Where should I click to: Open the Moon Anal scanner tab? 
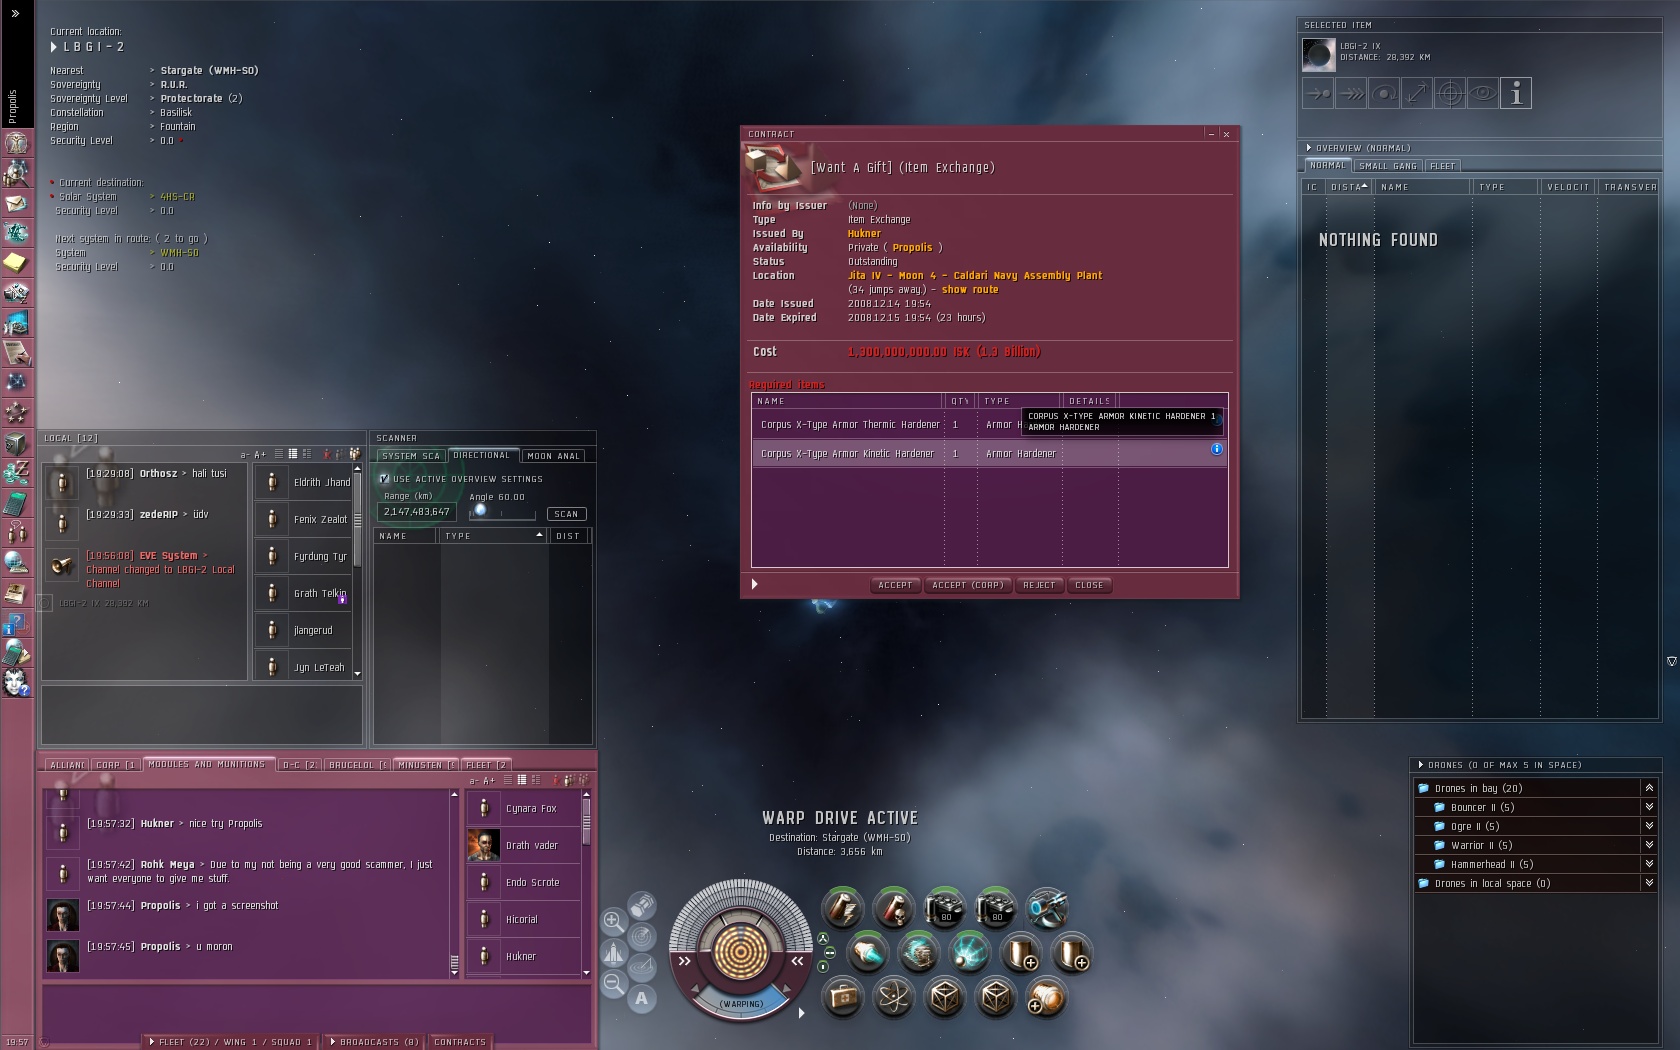click(554, 456)
